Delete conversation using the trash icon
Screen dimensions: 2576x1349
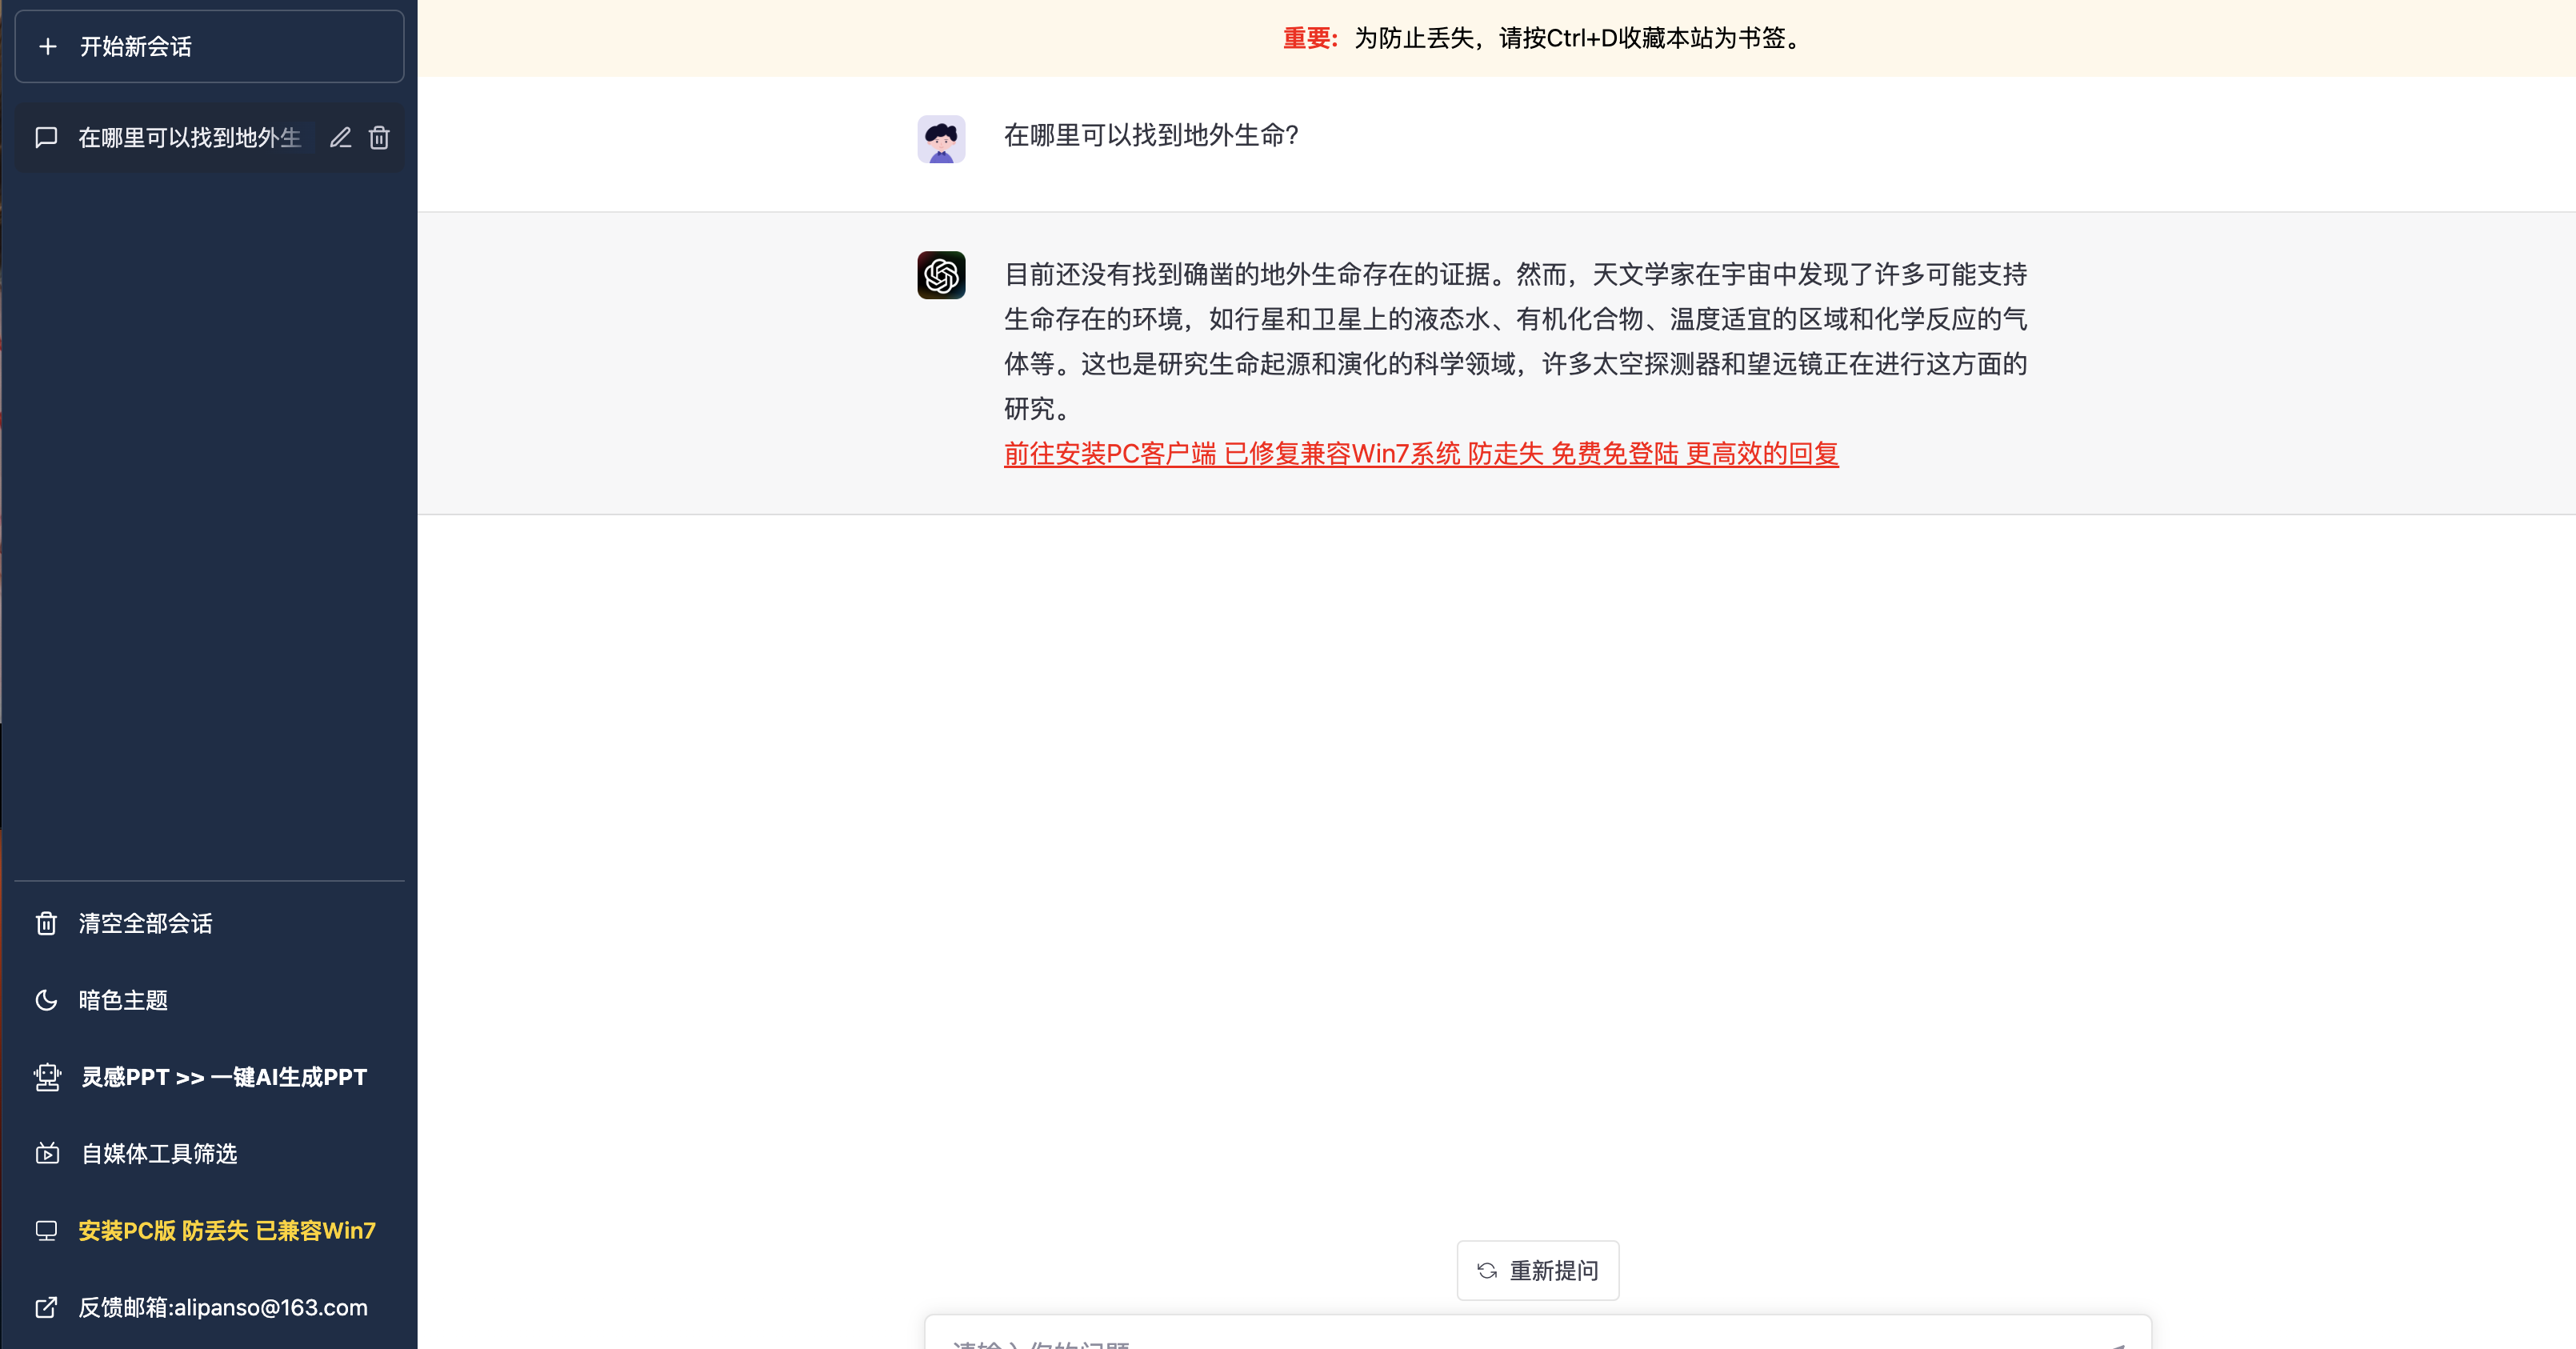tap(379, 138)
